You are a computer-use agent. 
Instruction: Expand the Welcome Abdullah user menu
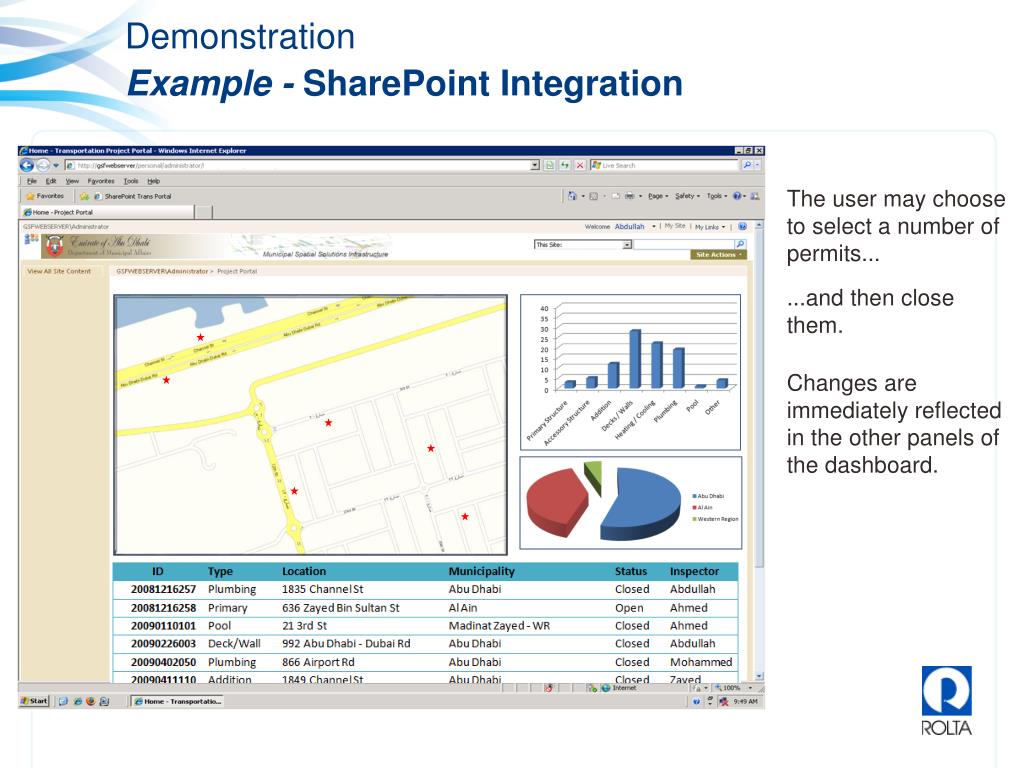tap(654, 227)
